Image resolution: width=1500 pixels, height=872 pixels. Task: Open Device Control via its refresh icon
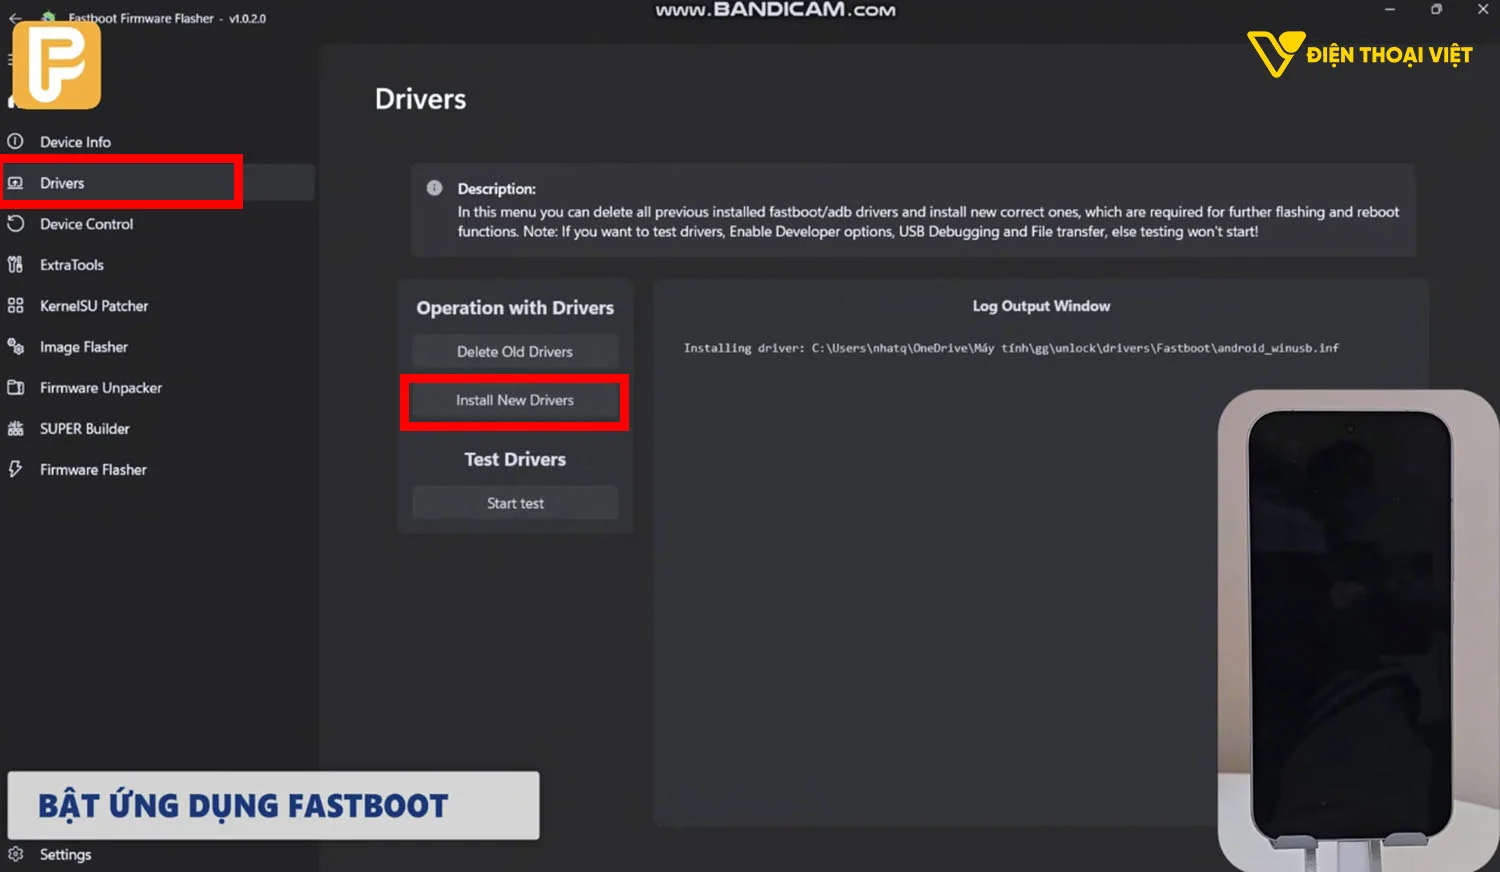click(x=15, y=223)
